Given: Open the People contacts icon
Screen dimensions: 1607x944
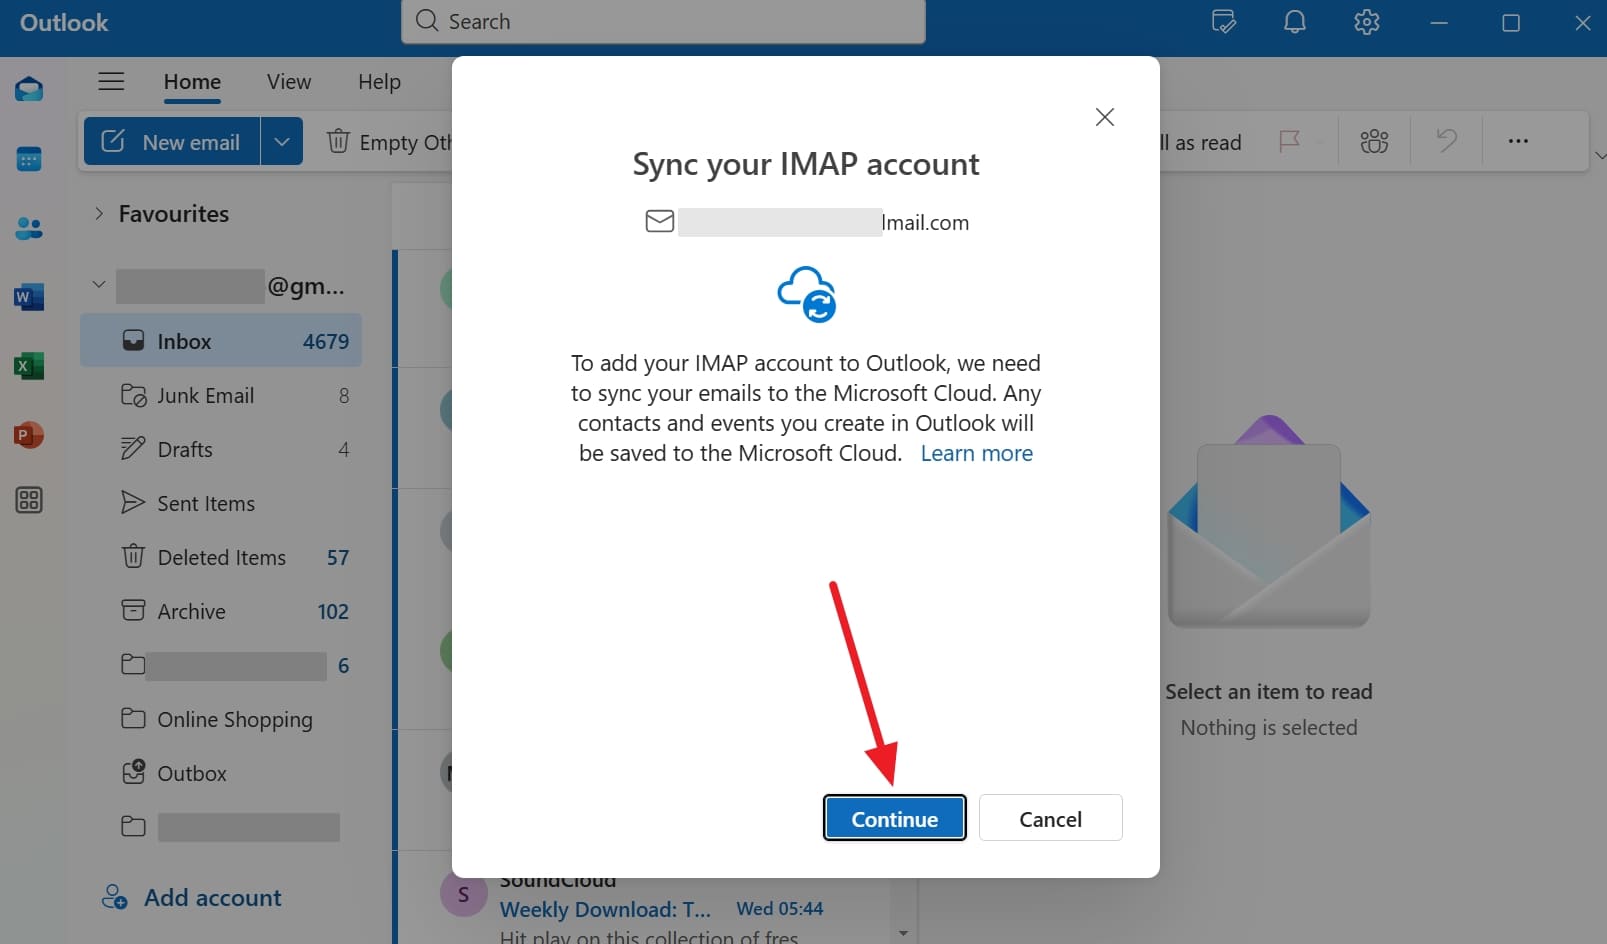Looking at the screenshot, I should 29,229.
